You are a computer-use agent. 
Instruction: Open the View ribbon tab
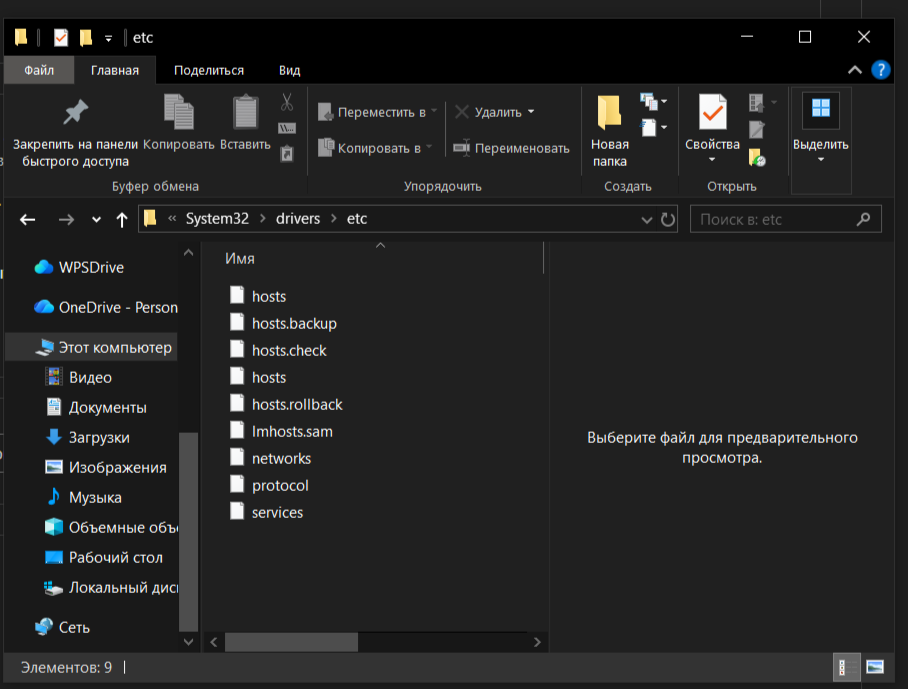(290, 70)
